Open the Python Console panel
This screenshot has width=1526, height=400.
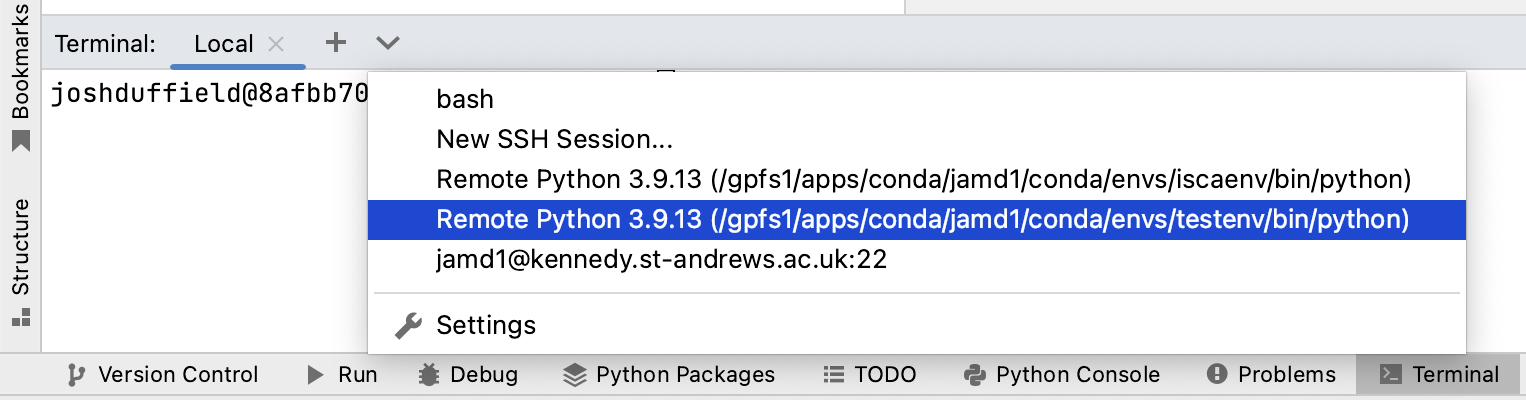(x=1062, y=375)
